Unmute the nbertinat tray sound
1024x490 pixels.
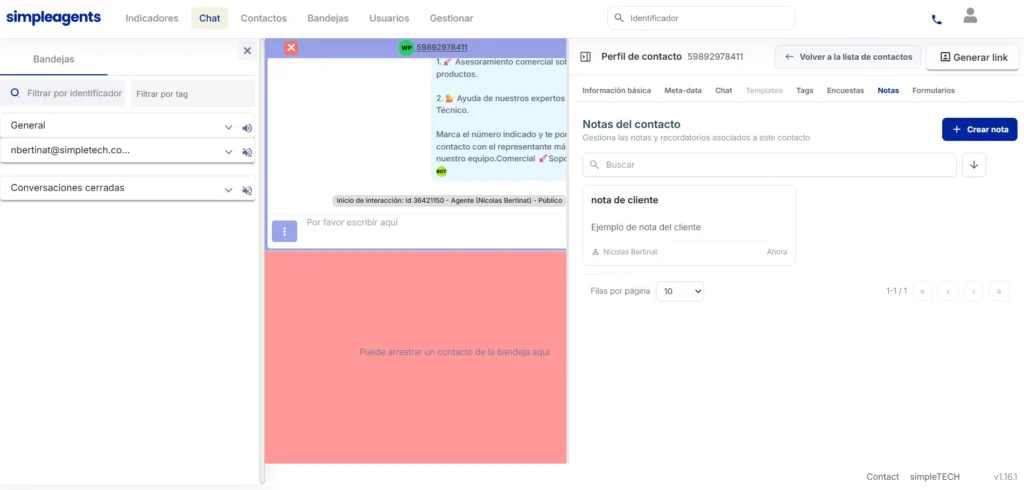coord(247,152)
